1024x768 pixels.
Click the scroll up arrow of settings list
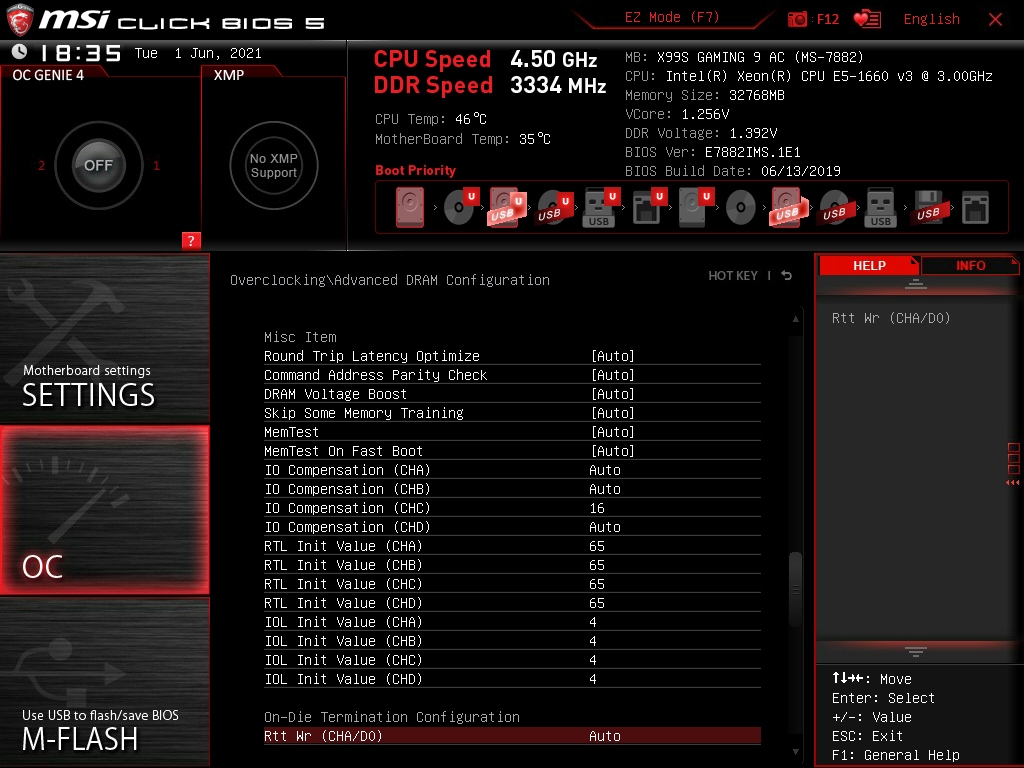[x=795, y=319]
